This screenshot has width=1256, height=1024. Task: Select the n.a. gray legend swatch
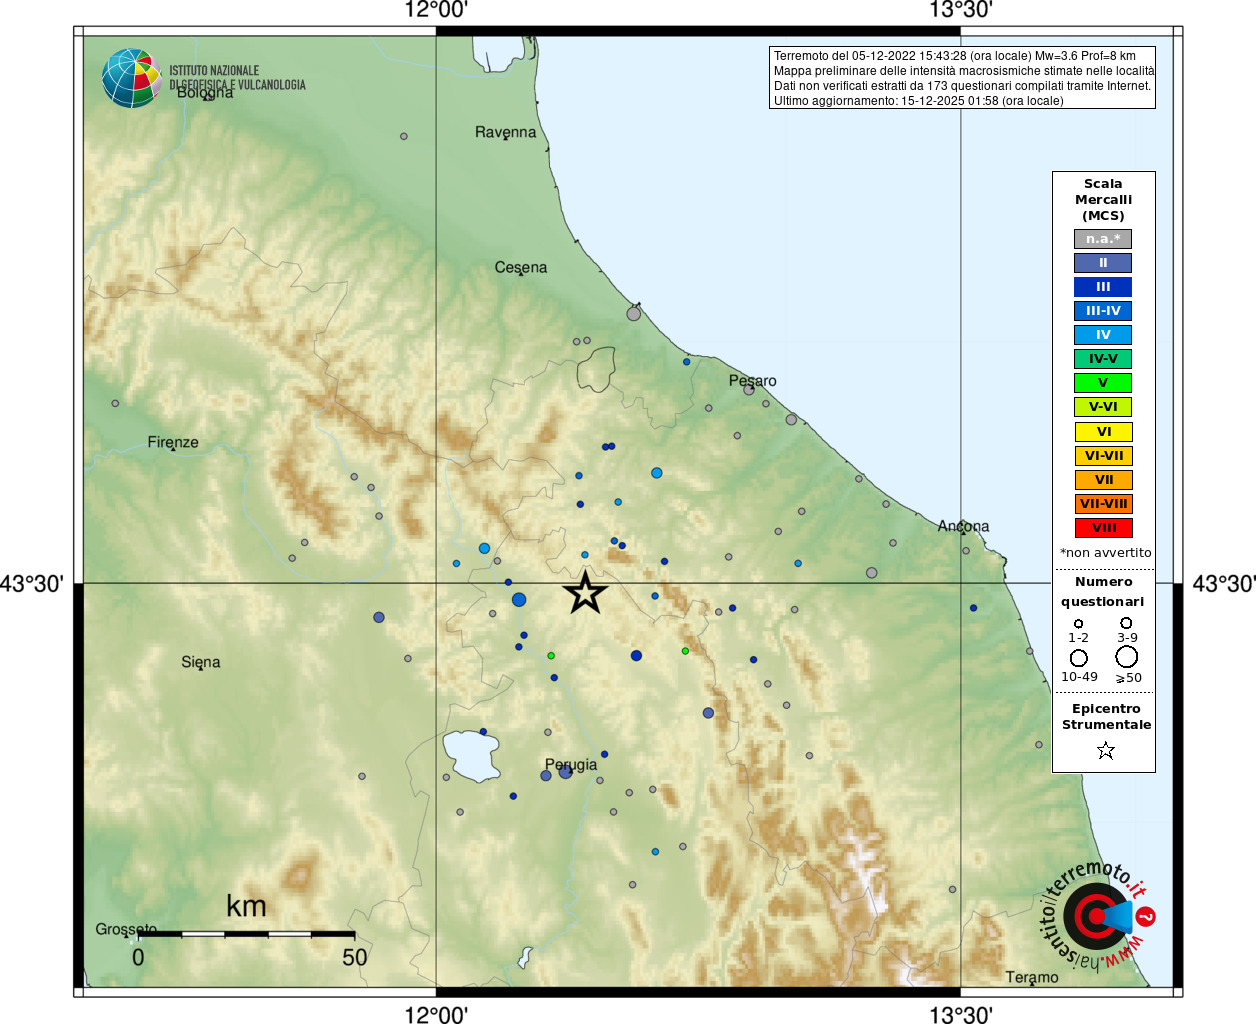[1103, 239]
